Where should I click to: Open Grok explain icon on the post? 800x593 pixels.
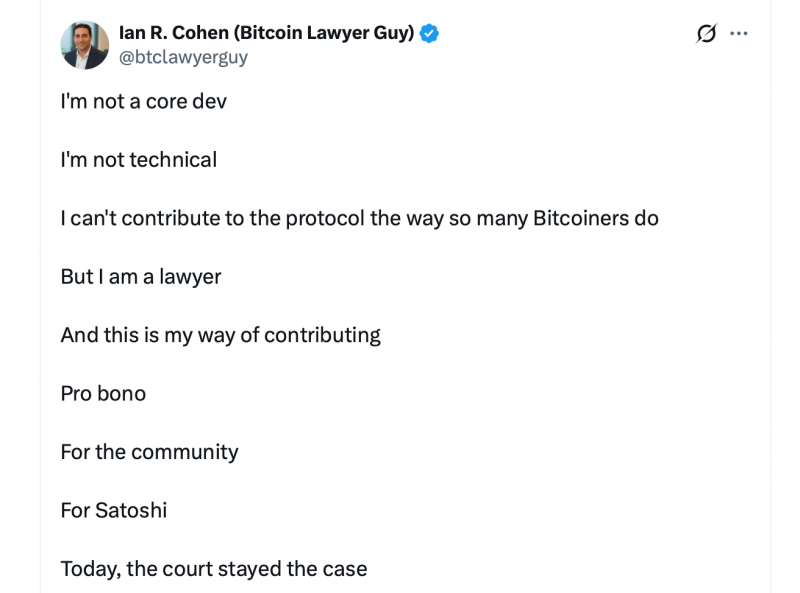706,34
